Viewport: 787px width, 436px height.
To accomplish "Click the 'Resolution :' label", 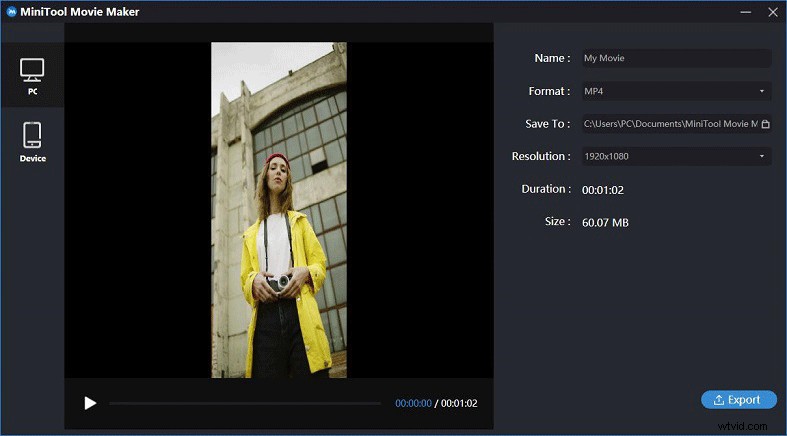I will pyautogui.click(x=541, y=156).
